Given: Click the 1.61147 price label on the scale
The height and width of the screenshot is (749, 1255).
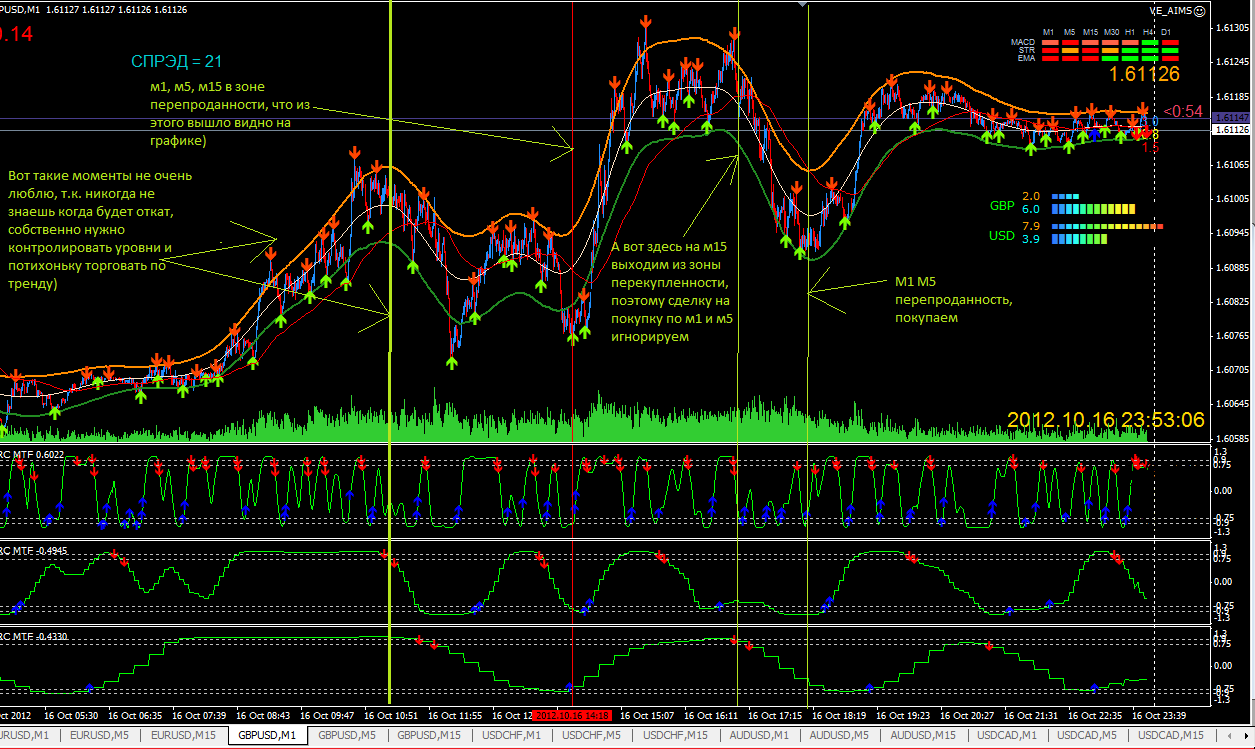Looking at the screenshot, I should (1232, 118).
